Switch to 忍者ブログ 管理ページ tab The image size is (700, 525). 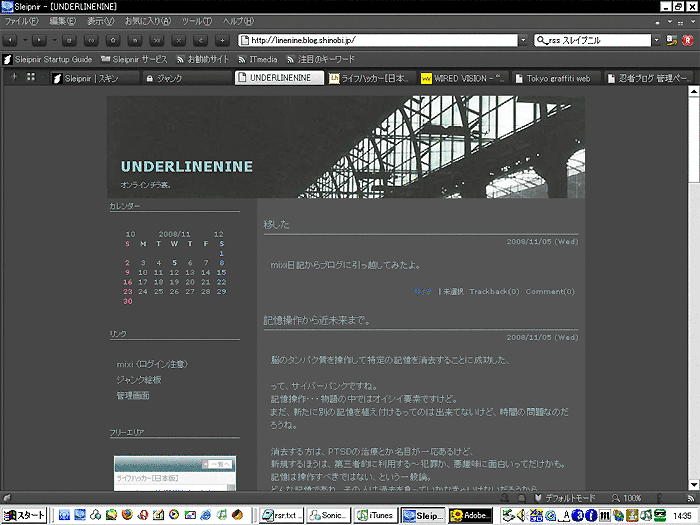[x=649, y=78]
